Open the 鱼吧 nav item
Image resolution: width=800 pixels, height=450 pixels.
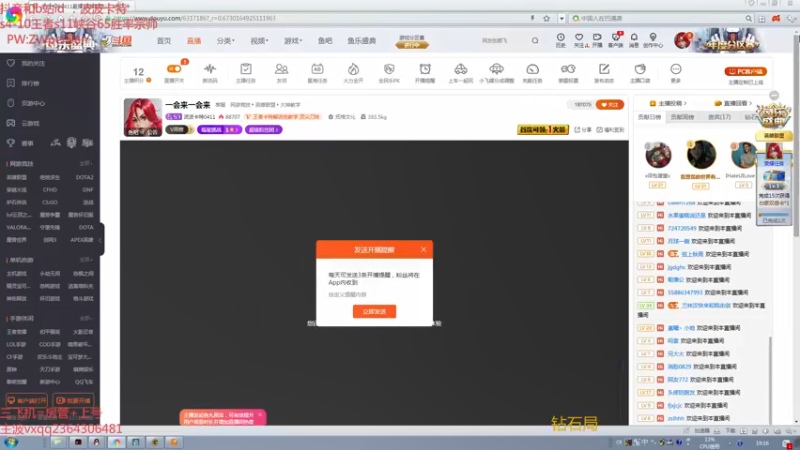325,41
